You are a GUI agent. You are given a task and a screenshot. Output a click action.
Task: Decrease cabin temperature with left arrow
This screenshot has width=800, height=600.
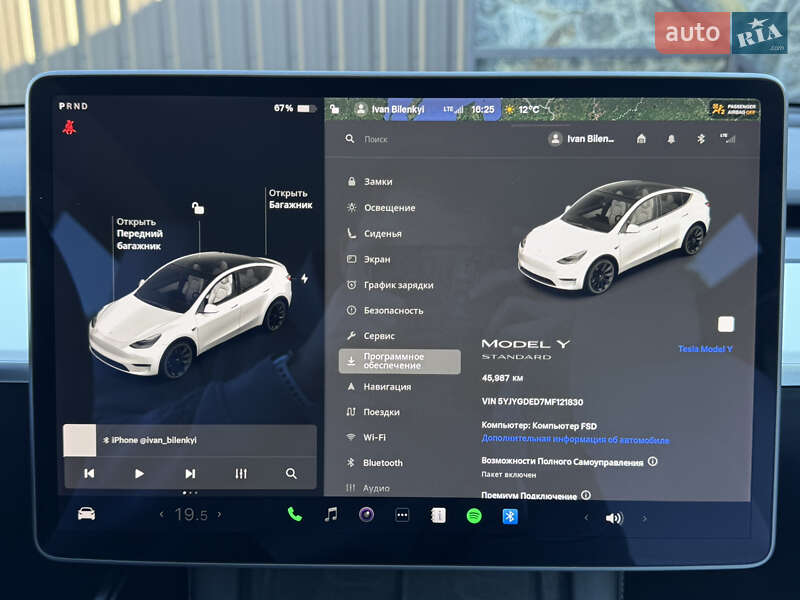162,514
